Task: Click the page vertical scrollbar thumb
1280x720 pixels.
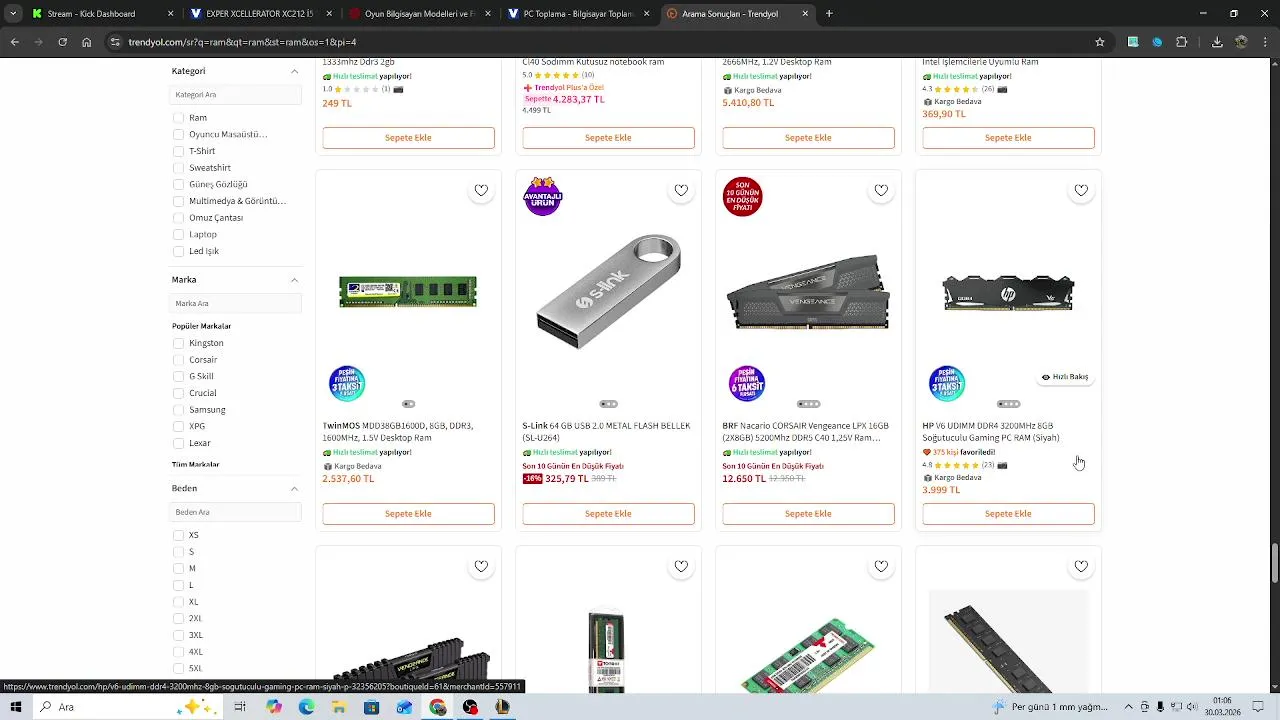Action: pos(1275,563)
